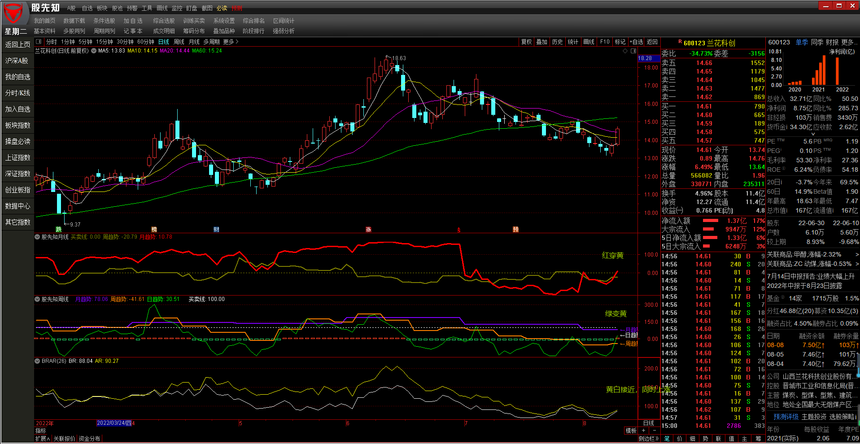The width and height of the screenshot is (860, 444).
Task: Open the 预警 alert menu
Action: pos(132,8)
